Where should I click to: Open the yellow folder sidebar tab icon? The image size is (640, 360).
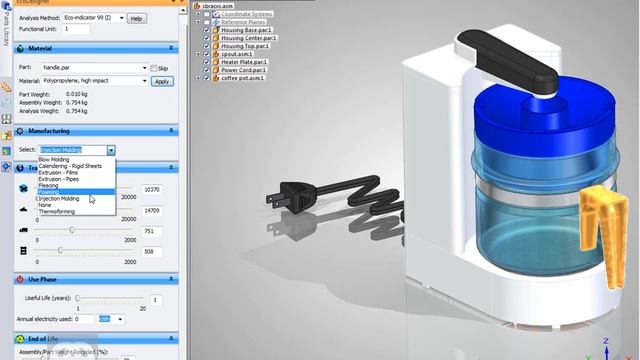[6, 135]
